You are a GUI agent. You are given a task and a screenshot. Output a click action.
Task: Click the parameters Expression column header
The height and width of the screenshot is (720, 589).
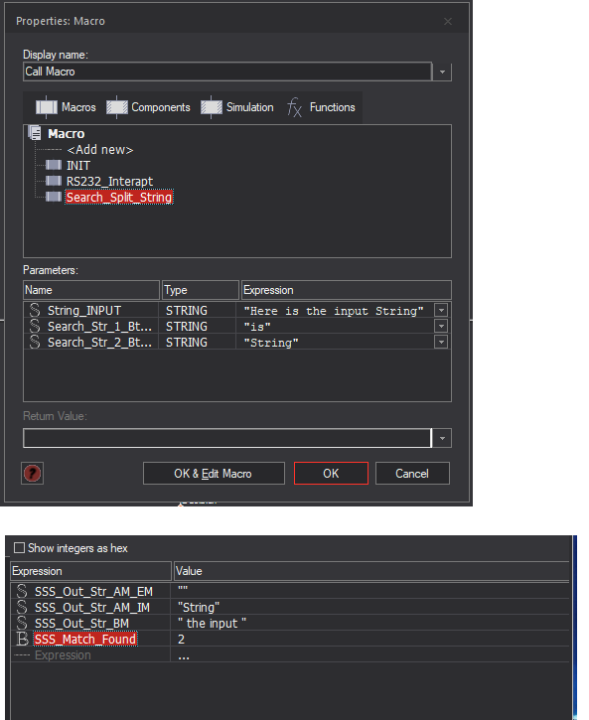pyautogui.click(x=346, y=290)
